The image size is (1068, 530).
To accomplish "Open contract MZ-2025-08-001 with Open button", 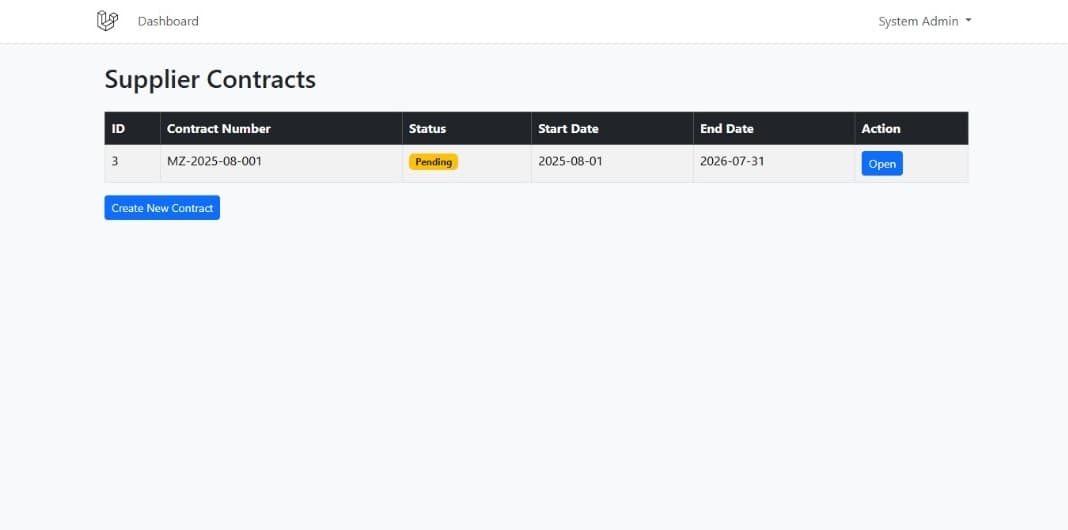I will [x=882, y=163].
